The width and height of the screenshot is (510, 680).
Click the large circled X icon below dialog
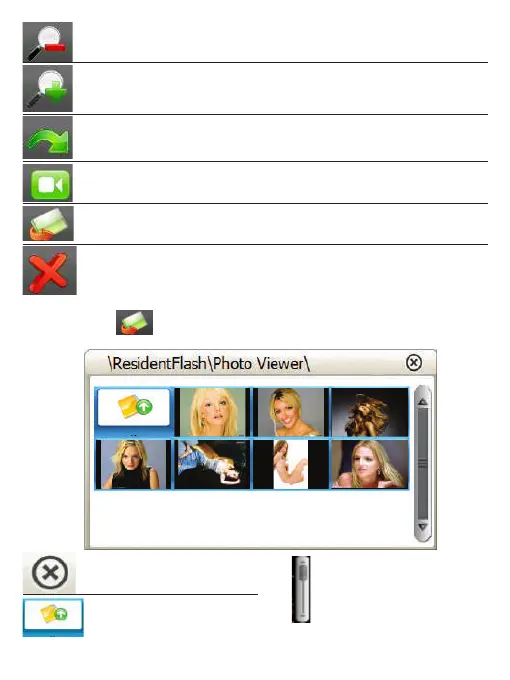[x=49, y=572]
